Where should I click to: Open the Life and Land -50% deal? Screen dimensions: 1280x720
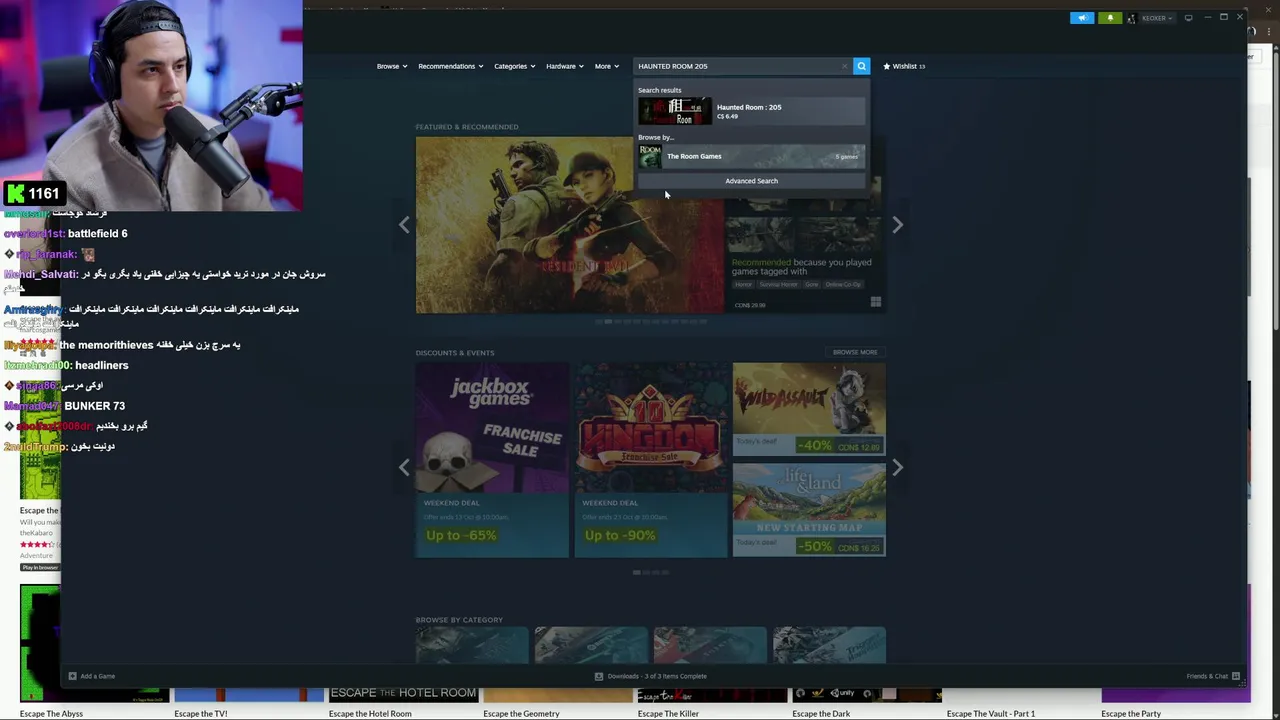coord(809,509)
